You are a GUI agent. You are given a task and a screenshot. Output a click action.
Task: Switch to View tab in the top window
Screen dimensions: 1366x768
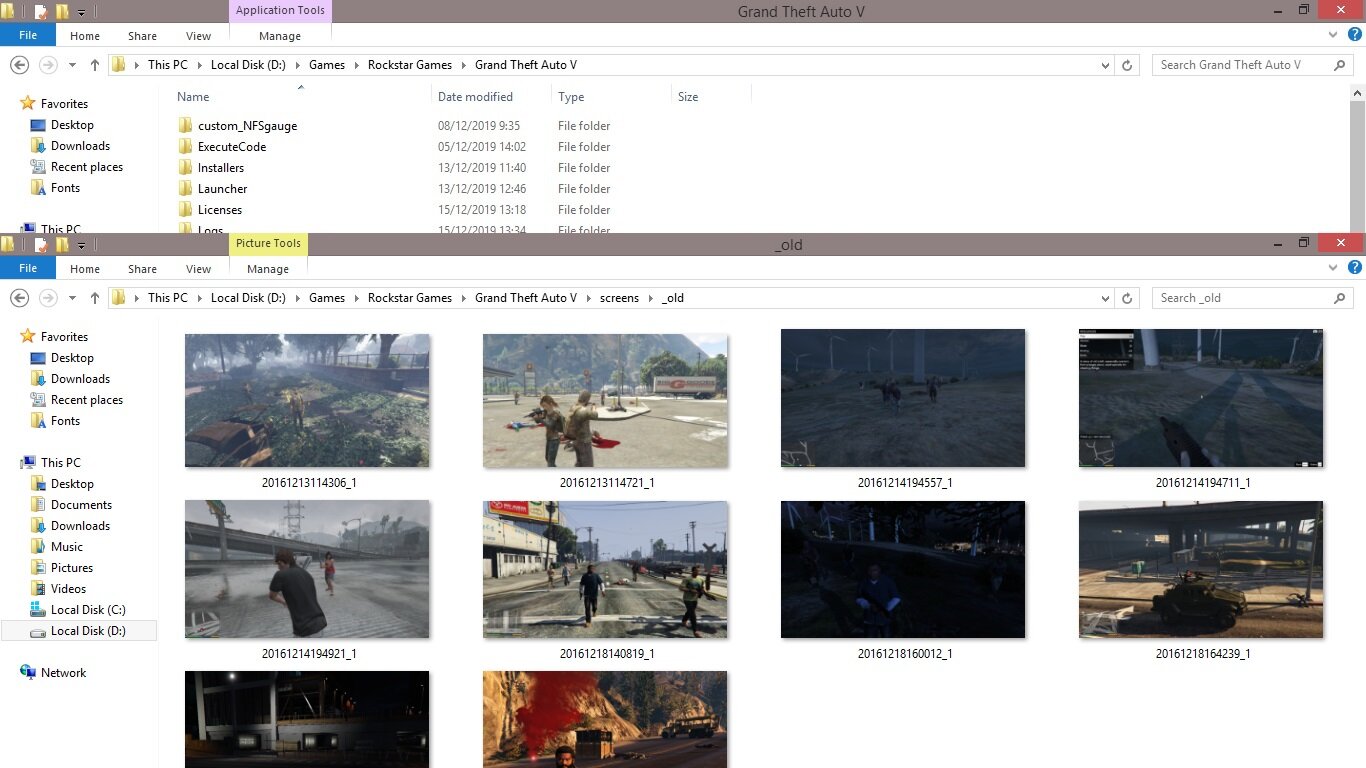coord(198,36)
